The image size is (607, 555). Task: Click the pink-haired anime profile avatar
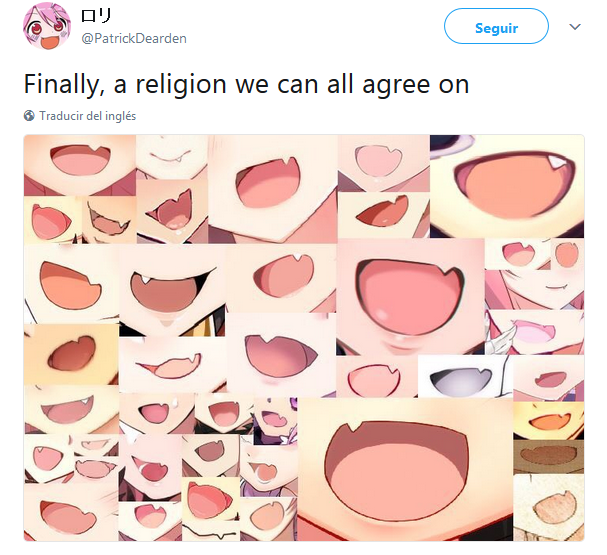[x=47, y=26]
